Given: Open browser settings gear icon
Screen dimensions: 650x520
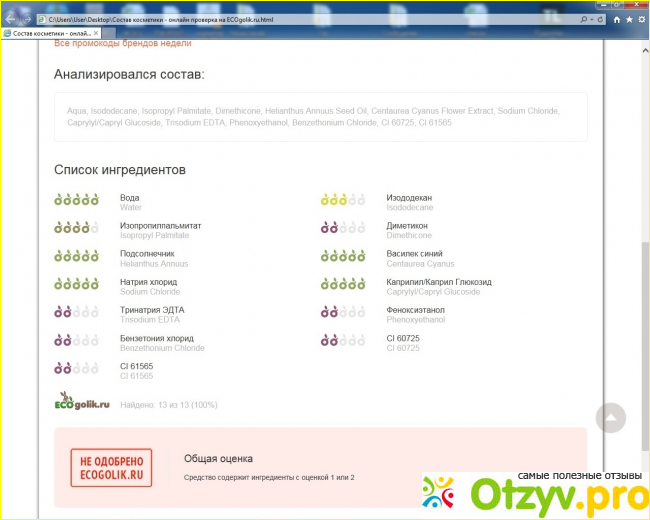Looking at the screenshot, I should click(x=643, y=20).
